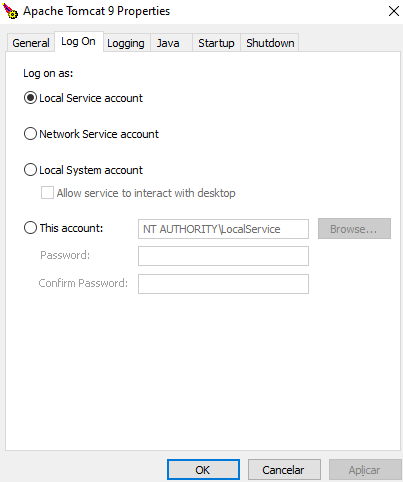
Task: Switch to the Java tab
Action: pos(168,43)
